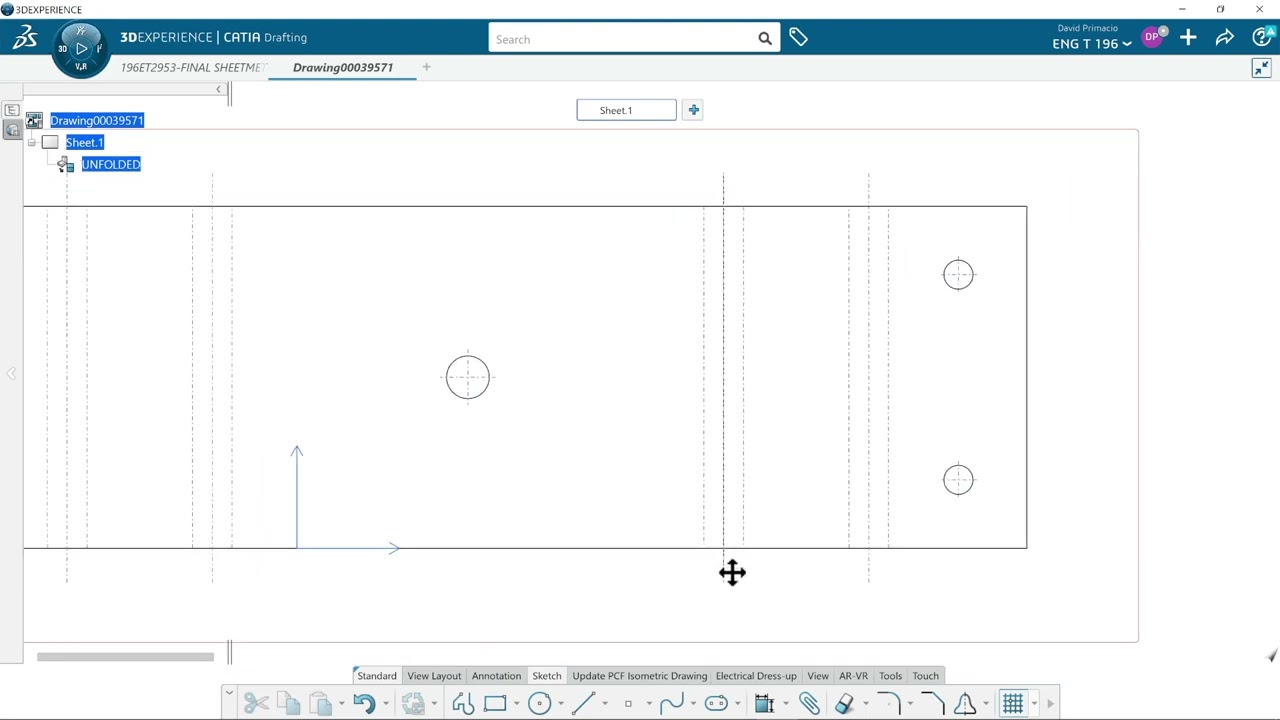Open the AR-VR tab
The height and width of the screenshot is (720, 1280).
pos(853,676)
